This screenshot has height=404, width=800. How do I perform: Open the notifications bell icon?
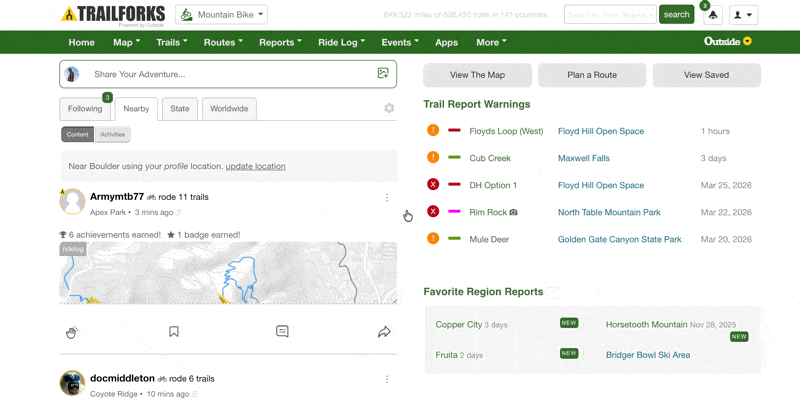coord(712,15)
